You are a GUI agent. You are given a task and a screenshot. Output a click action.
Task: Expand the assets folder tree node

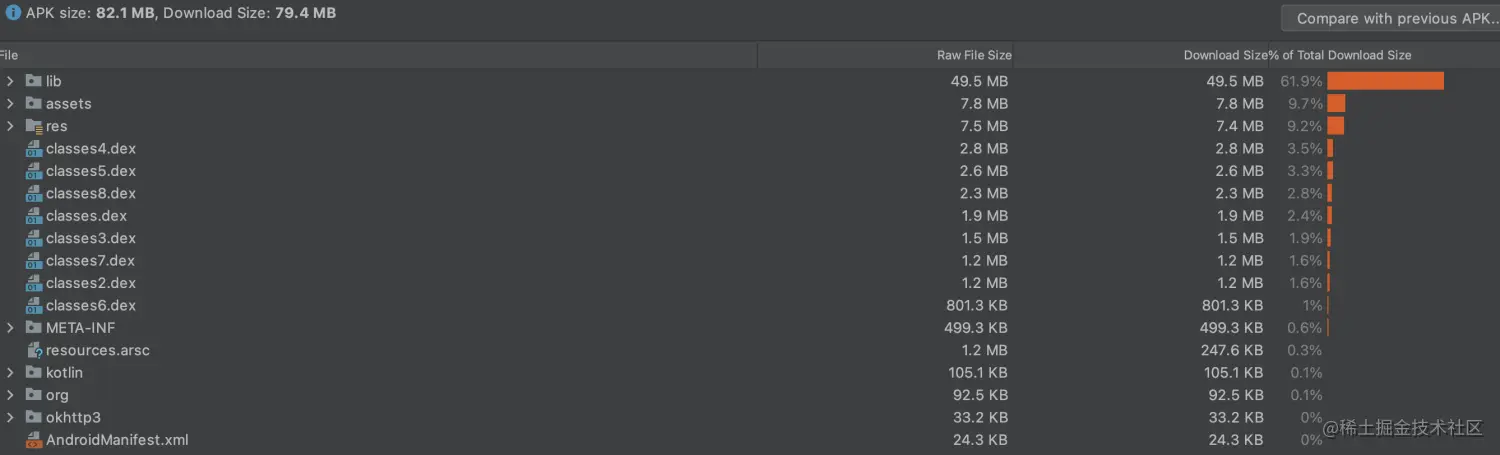tap(10, 104)
